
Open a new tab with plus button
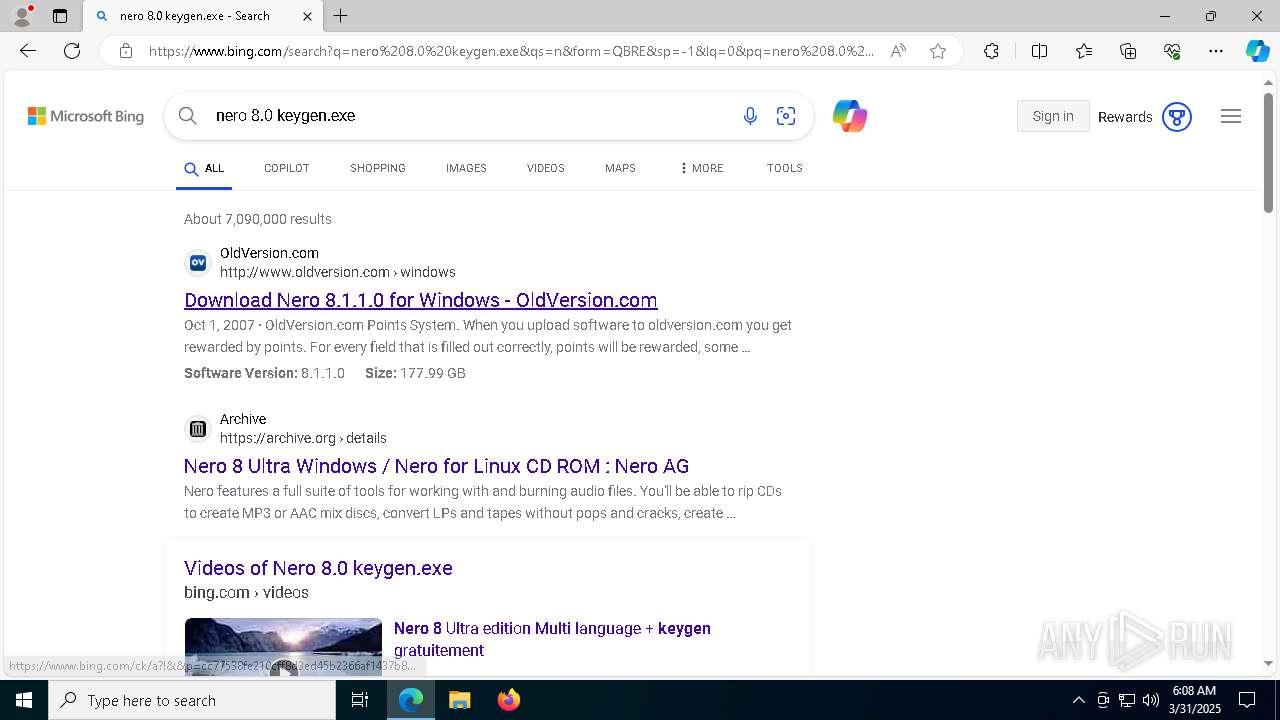(x=341, y=16)
